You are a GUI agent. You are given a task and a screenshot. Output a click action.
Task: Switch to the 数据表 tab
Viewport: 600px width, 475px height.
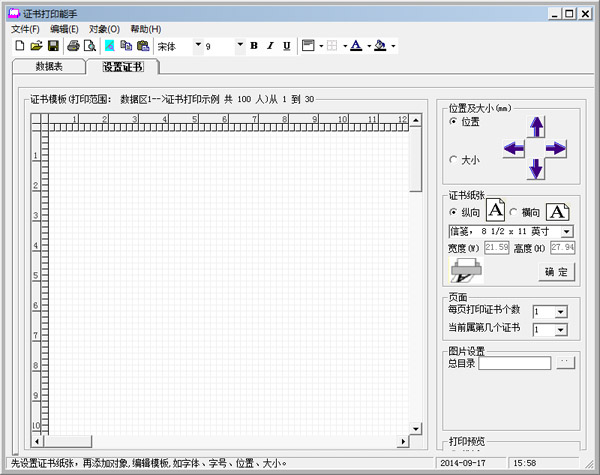pos(49,66)
